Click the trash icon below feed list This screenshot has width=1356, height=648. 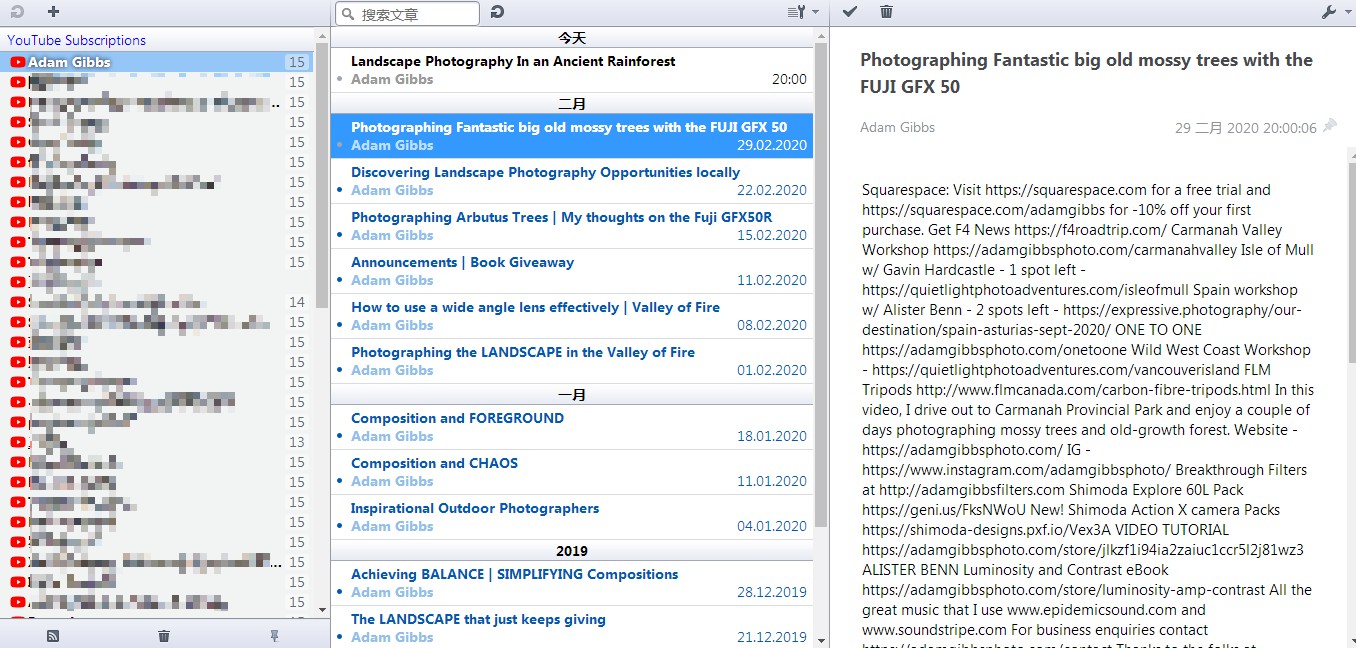tap(164, 635)
